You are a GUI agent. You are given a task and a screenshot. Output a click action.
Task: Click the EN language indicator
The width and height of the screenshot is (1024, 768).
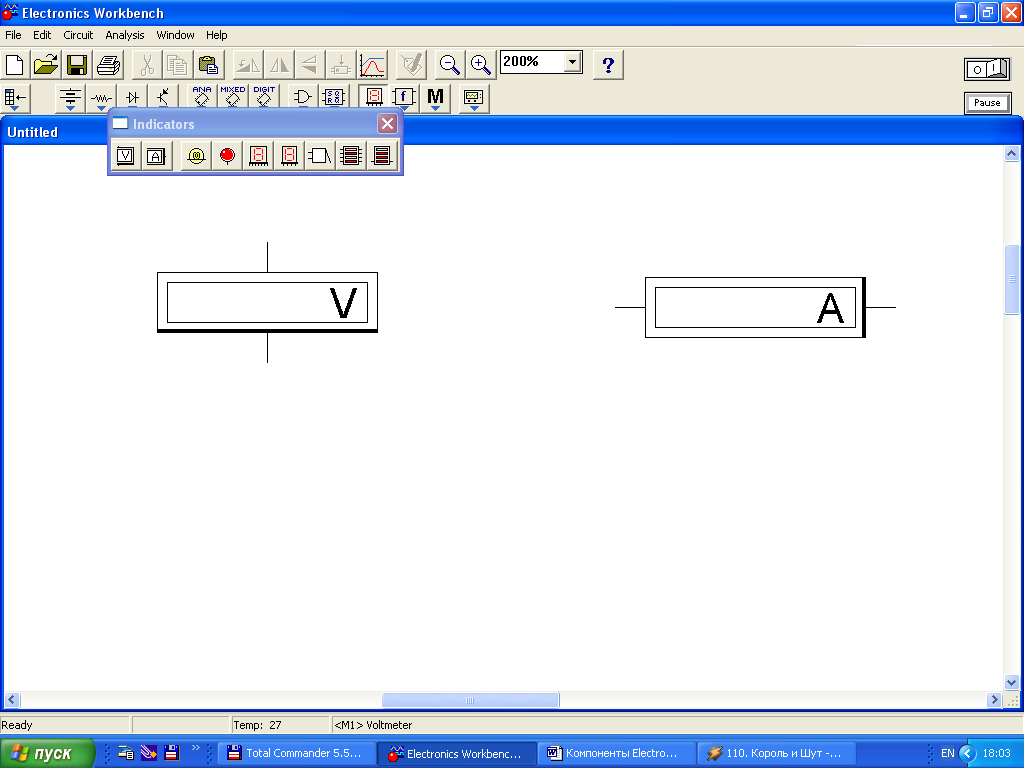click(947, 753)
